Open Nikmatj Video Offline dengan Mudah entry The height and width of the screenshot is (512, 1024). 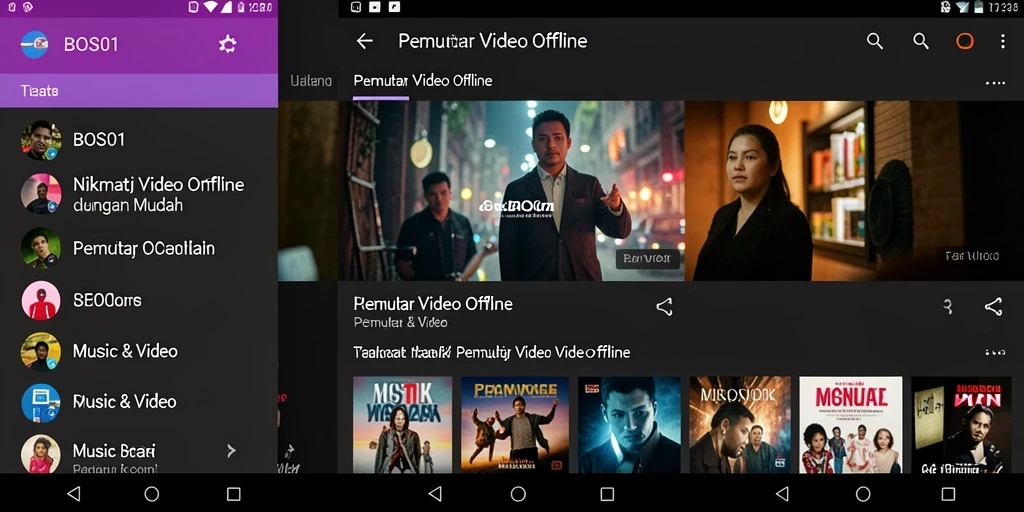point(158,195)
